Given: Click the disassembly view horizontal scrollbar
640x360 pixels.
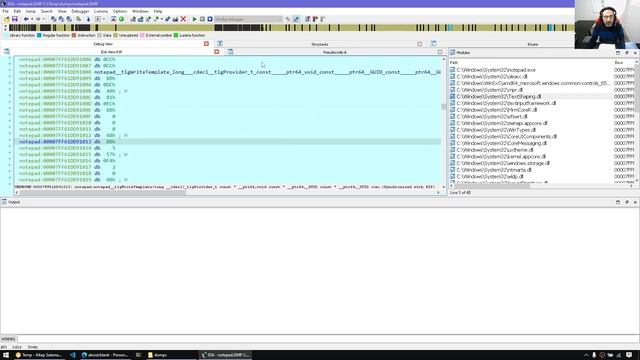Looking at the screenshot, I should pyautogui.click(x=227, y=192).
